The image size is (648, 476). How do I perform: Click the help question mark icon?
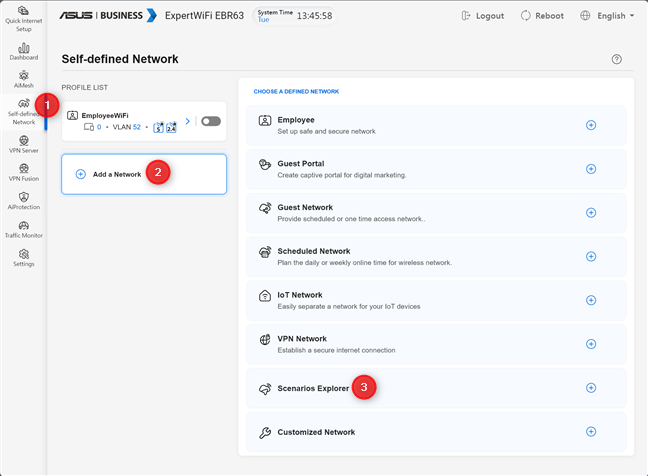click(617, 59)
